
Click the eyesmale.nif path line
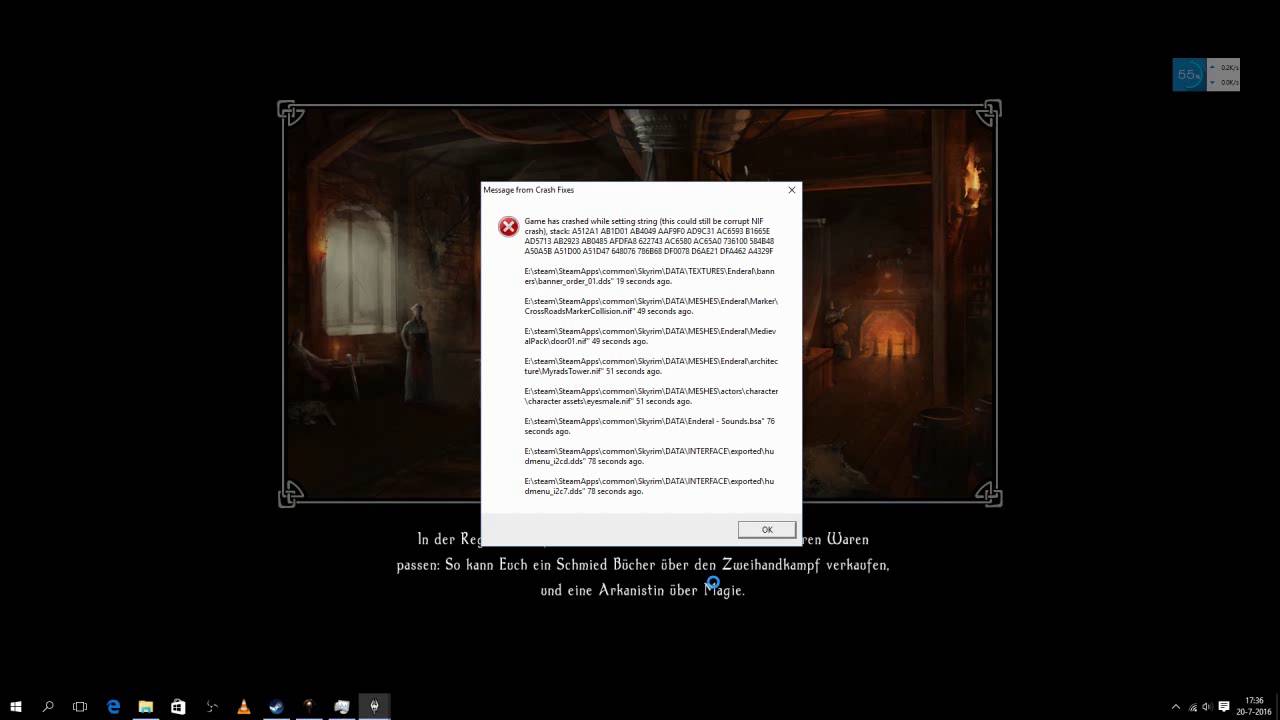[651, 396]
